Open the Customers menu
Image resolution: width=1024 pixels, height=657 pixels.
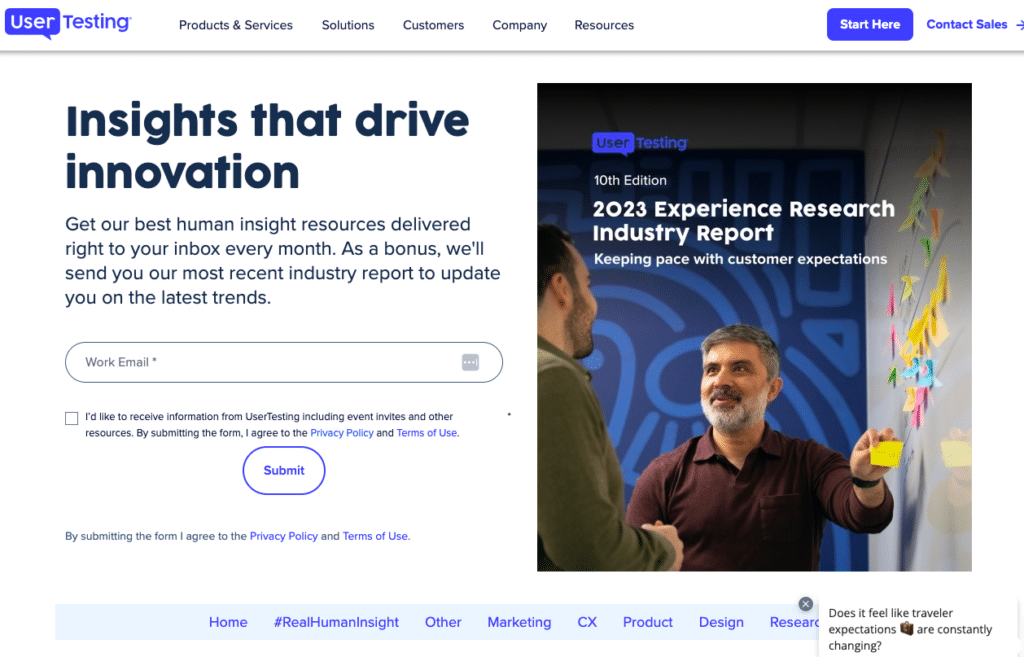coord(434,25)
